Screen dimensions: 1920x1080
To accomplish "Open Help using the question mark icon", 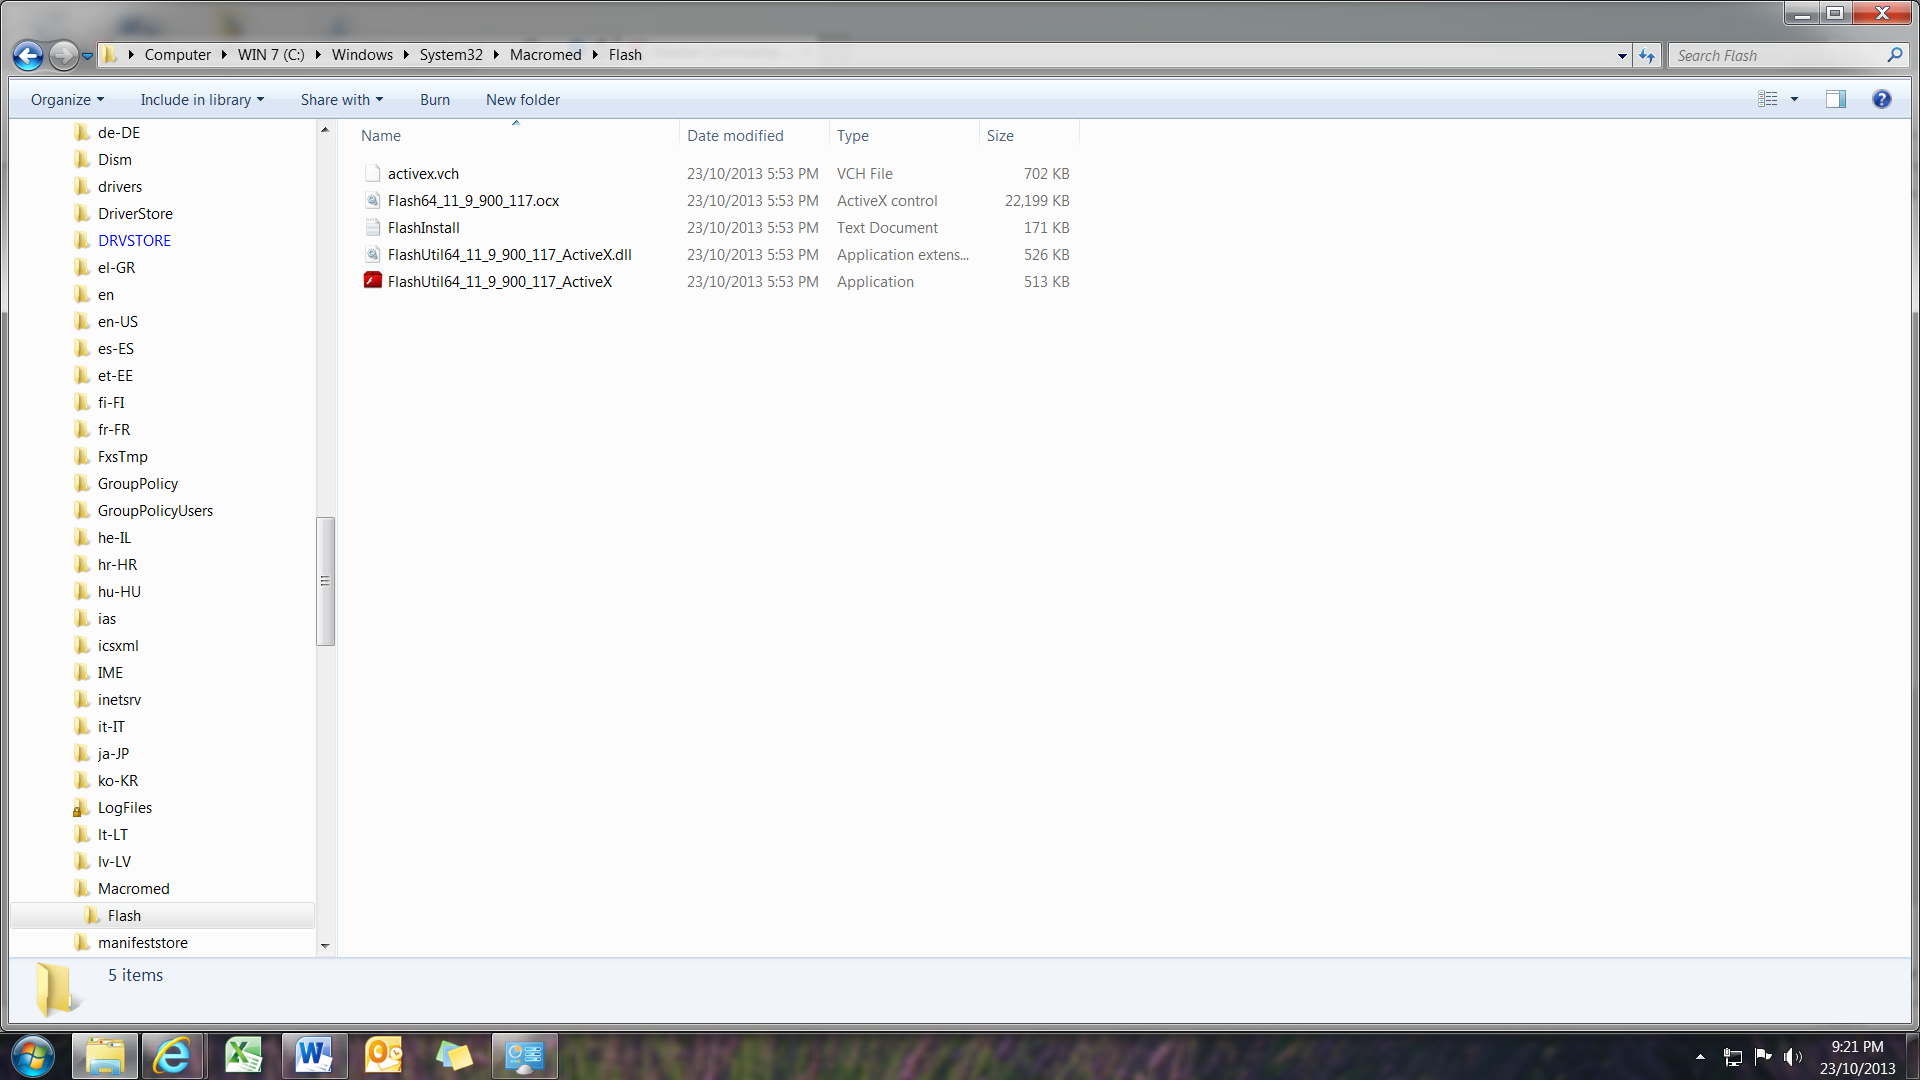I will tap(1882, 99).
